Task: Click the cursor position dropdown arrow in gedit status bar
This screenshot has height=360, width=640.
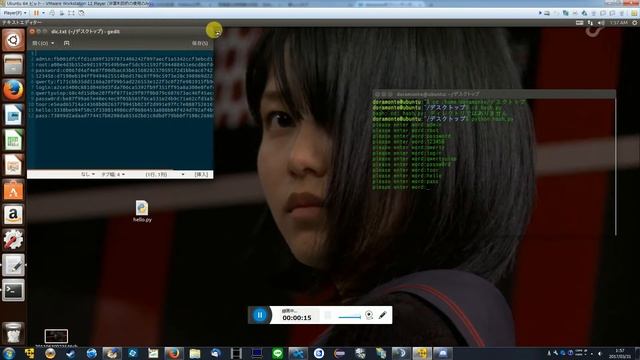Action: tap(183, 174)
